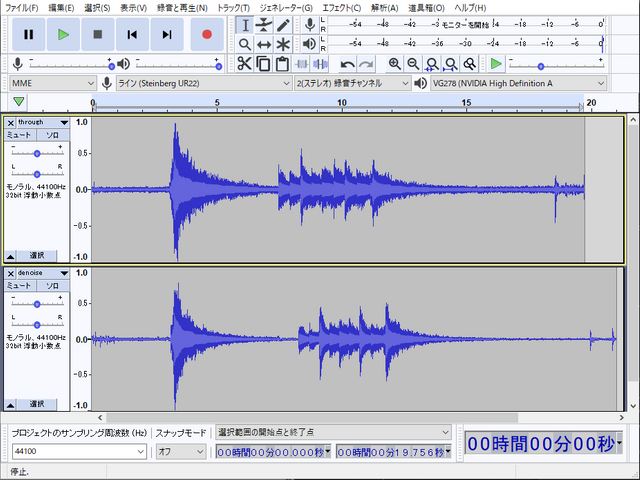Start recording with the Record button
This screenshot has width=640, height=480.
[207, 34]
